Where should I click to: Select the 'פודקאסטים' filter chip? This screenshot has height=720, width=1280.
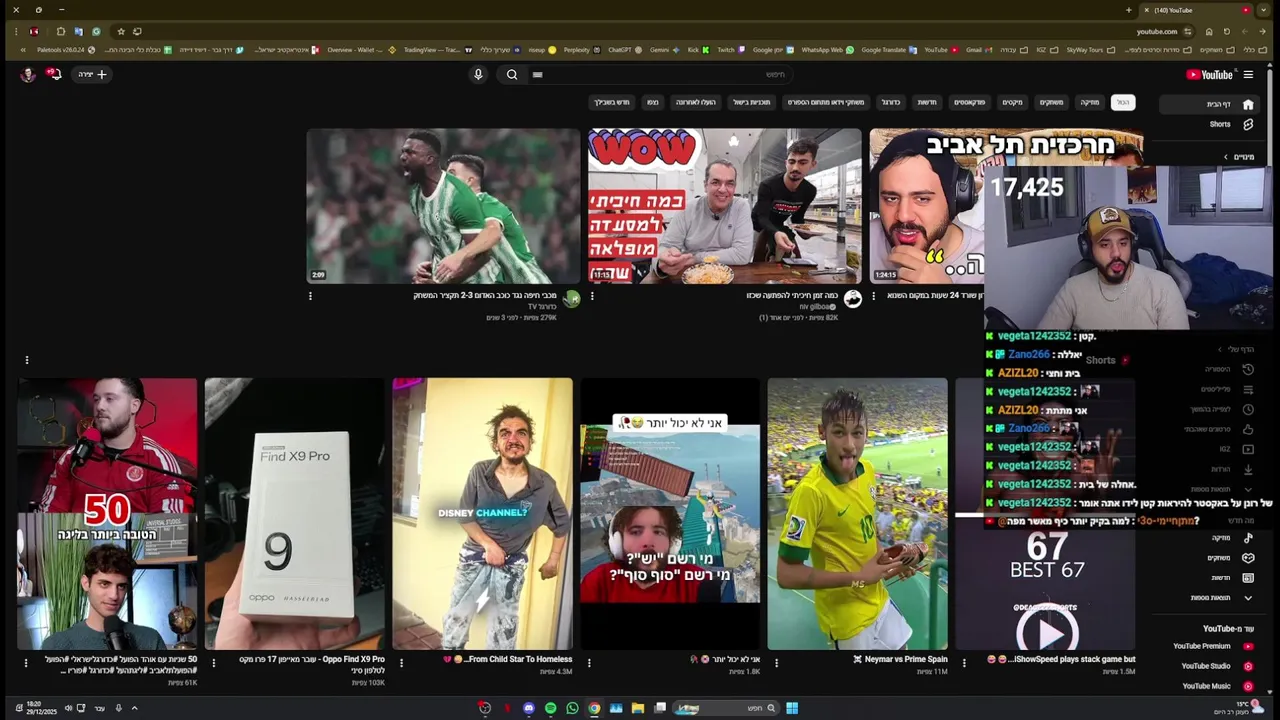pos(969,102)
